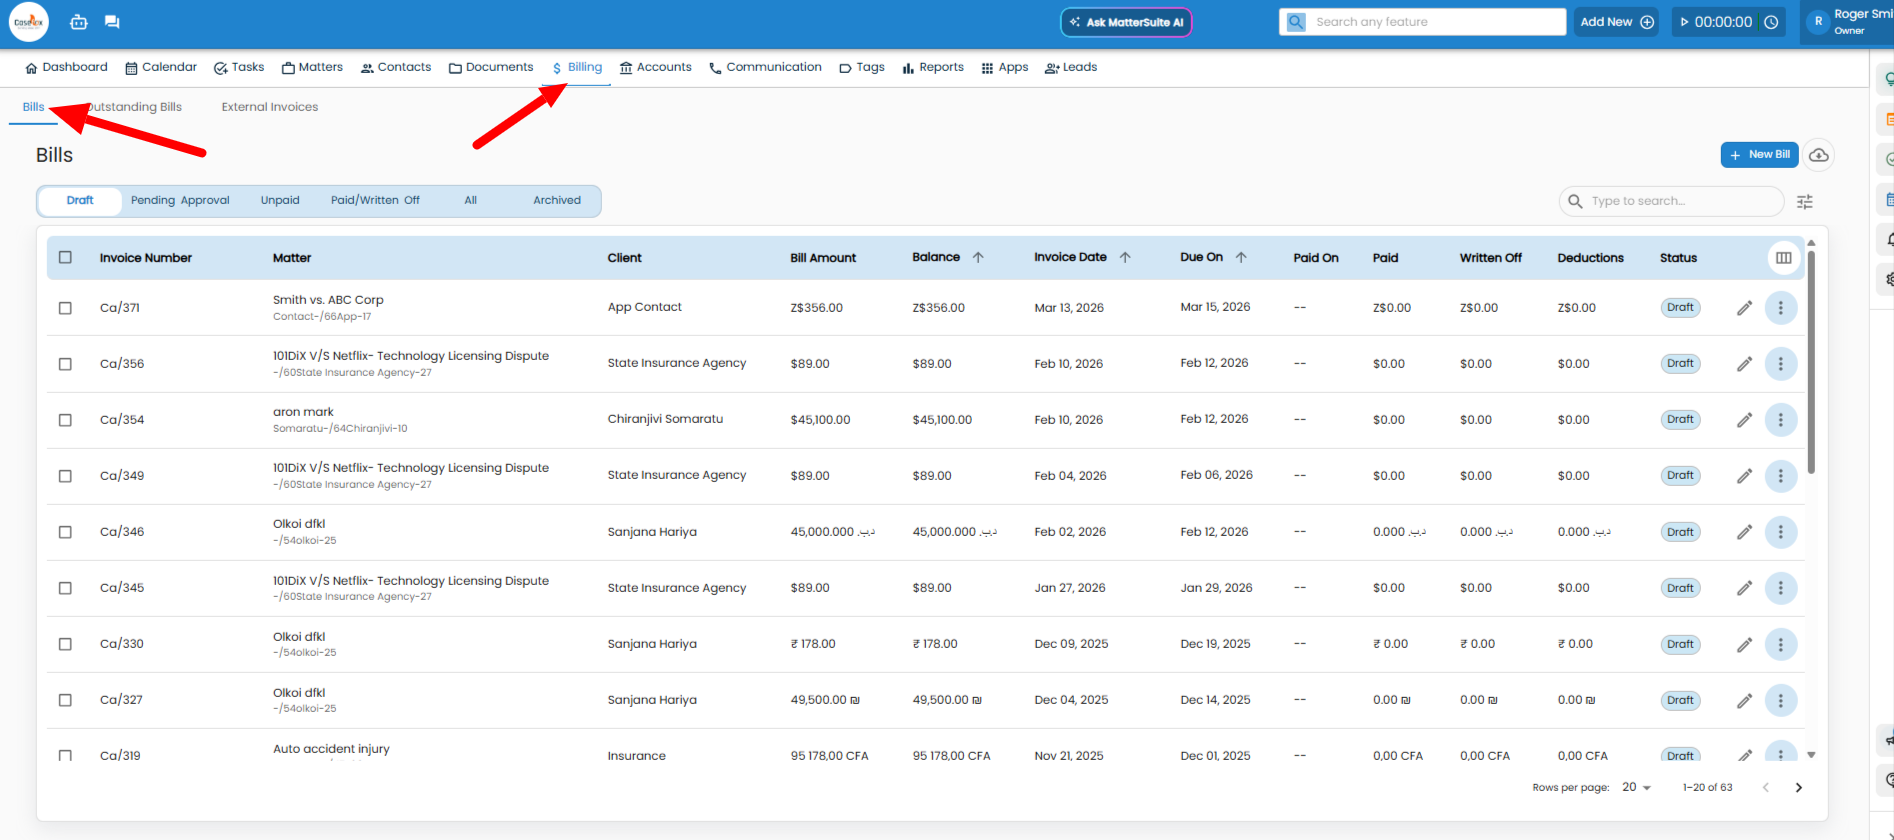This screenshot has width=1894, height=840.
Task: Click the New Bill button
Action: pos(1759,155)
